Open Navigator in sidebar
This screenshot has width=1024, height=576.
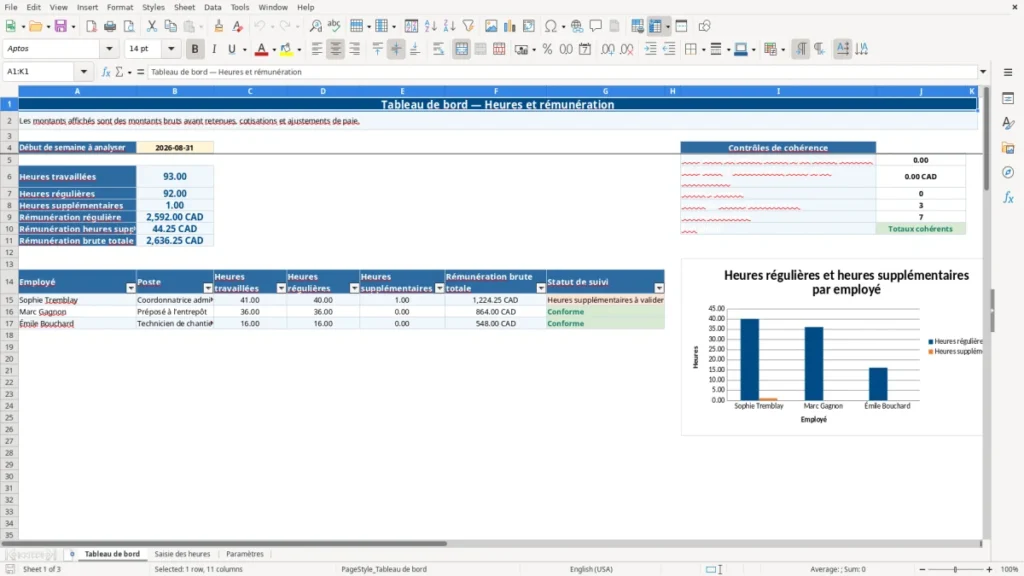pos(1008,172)
